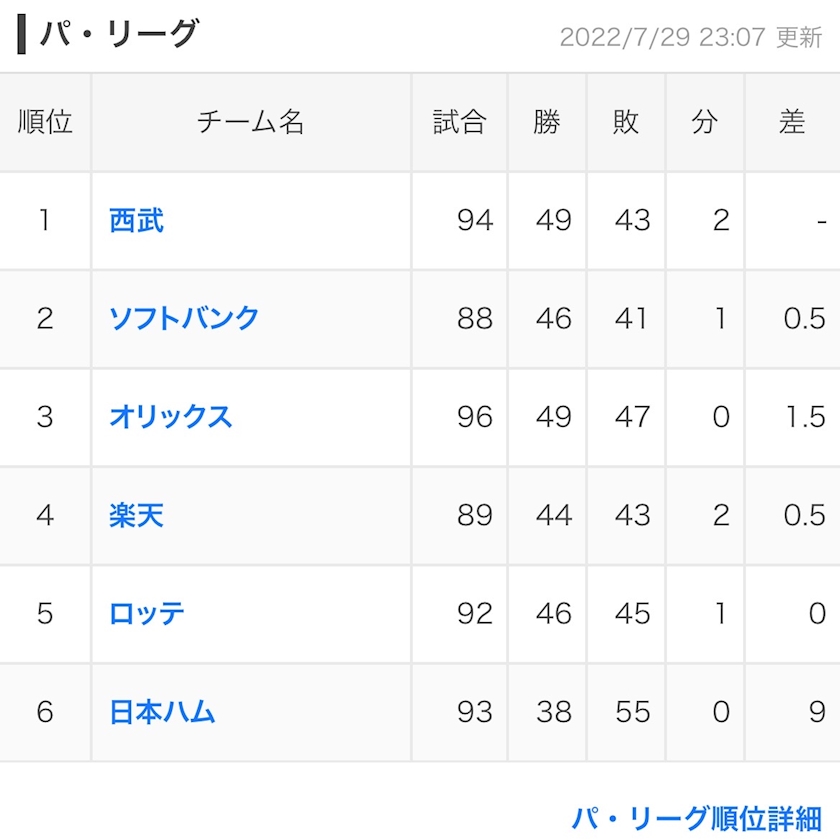The height and width of the screenshot is (840, 840).
Task: Click オリックス's game difference 1.5
Action: point(805,417)
